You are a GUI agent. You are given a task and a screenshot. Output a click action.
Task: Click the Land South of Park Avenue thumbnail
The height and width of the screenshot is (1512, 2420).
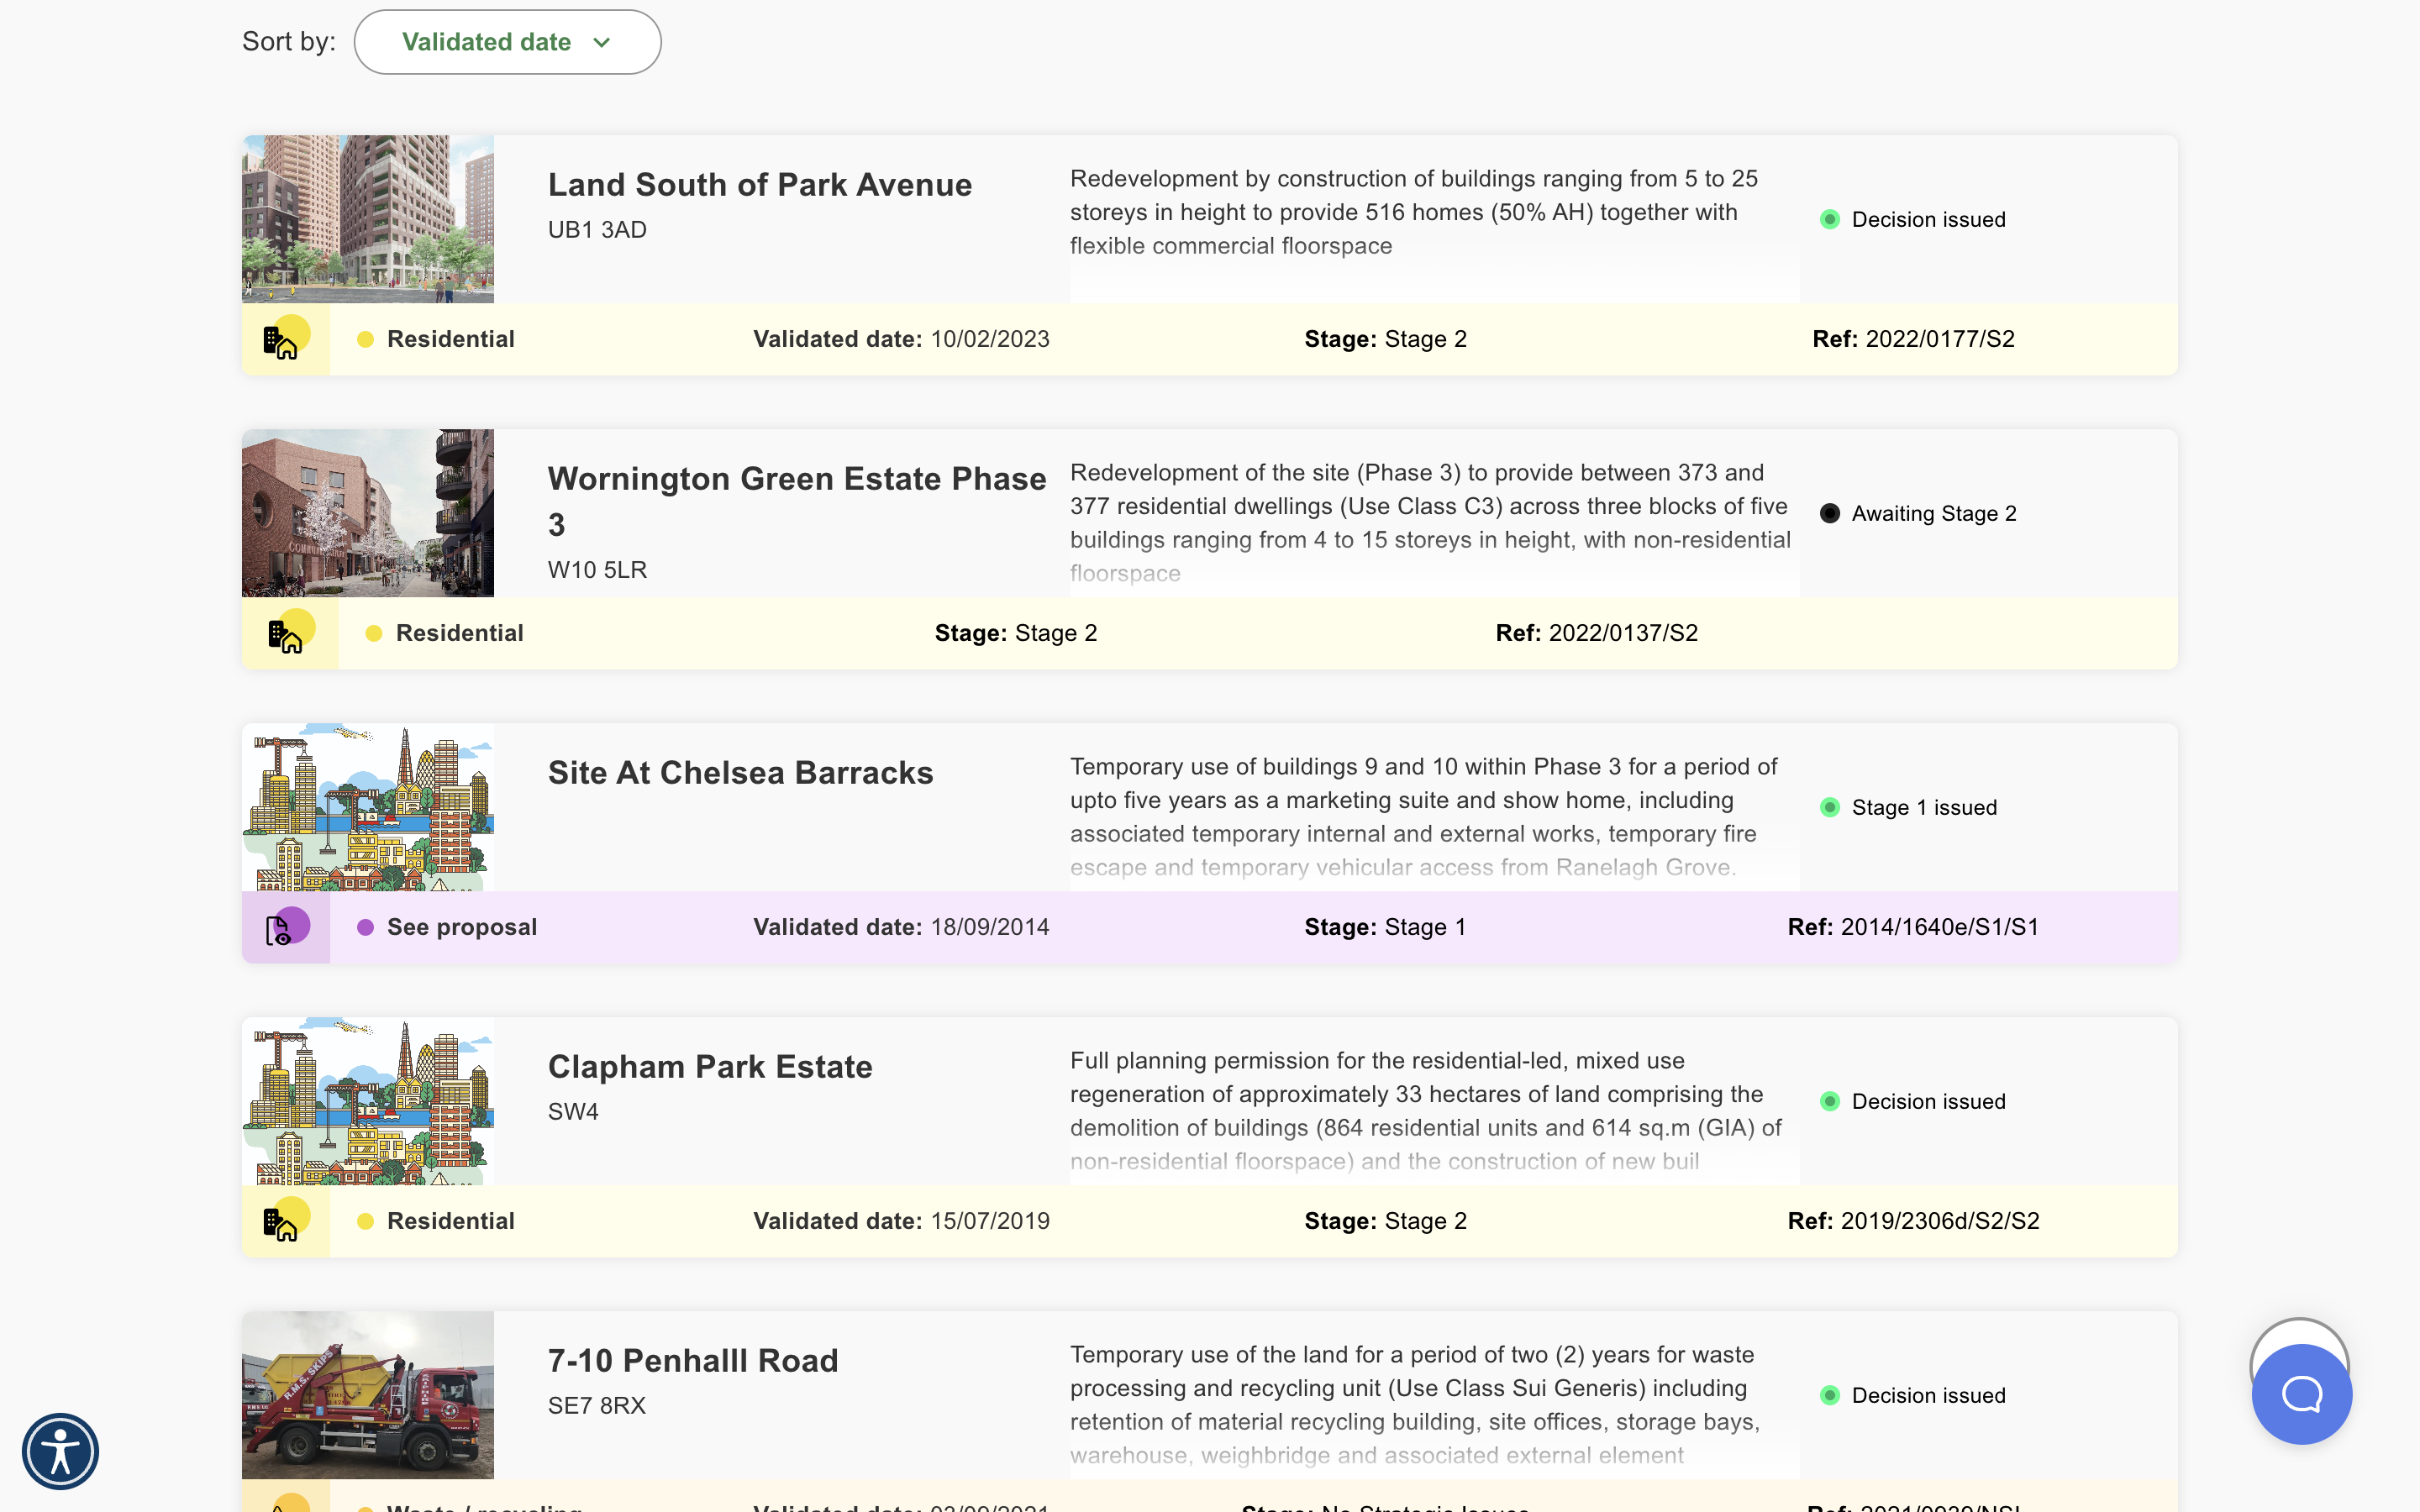368,218
